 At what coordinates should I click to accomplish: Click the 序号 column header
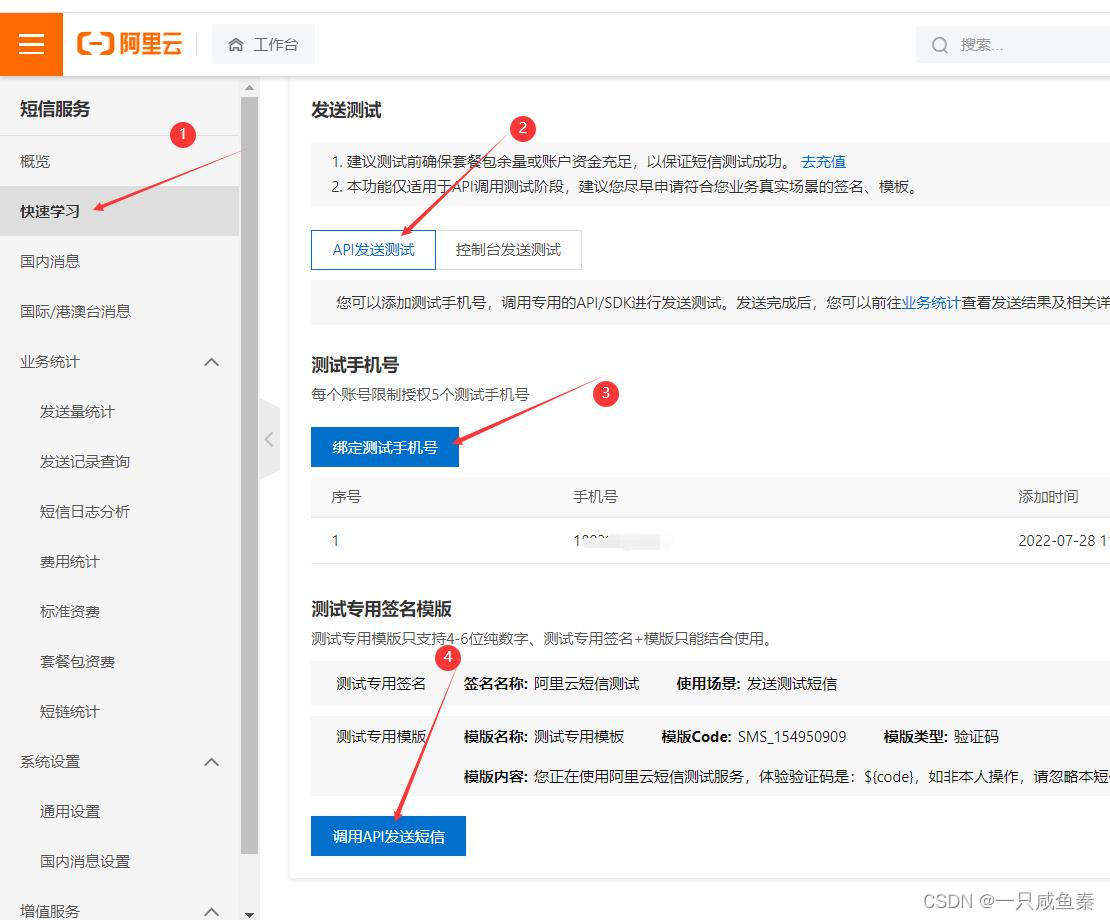click(346, 497)
